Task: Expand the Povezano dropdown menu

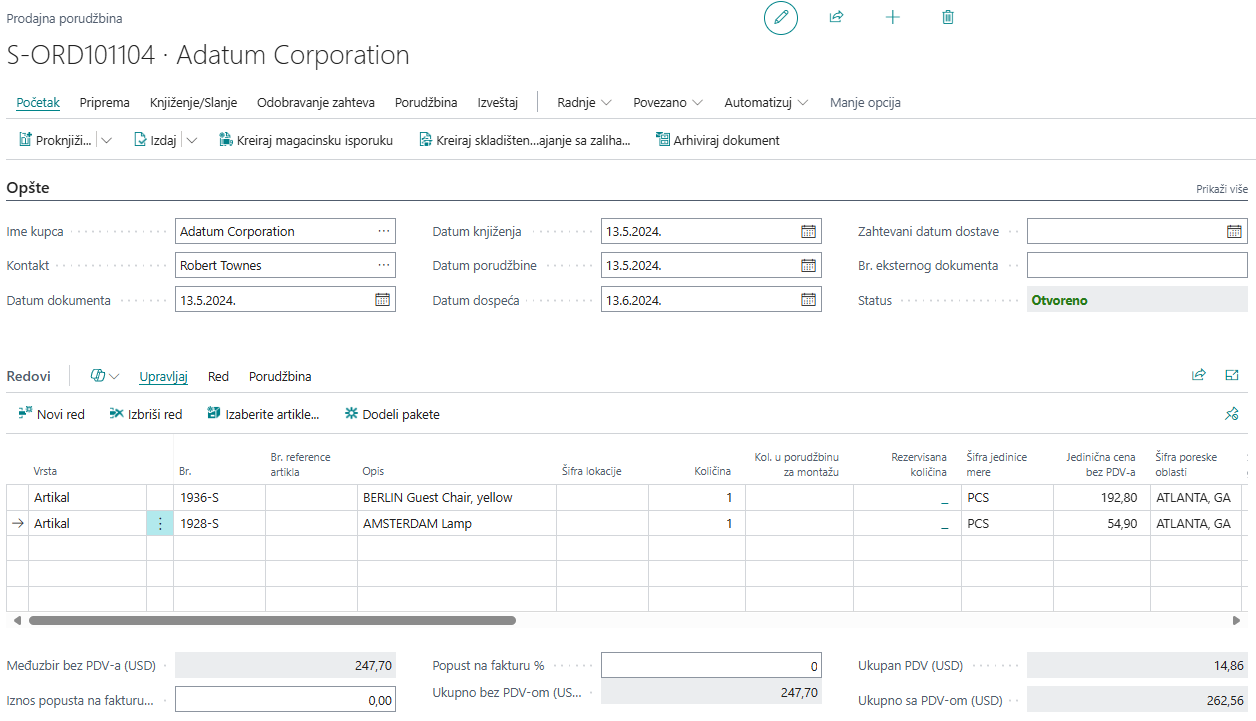Action: tap(667, 103)
